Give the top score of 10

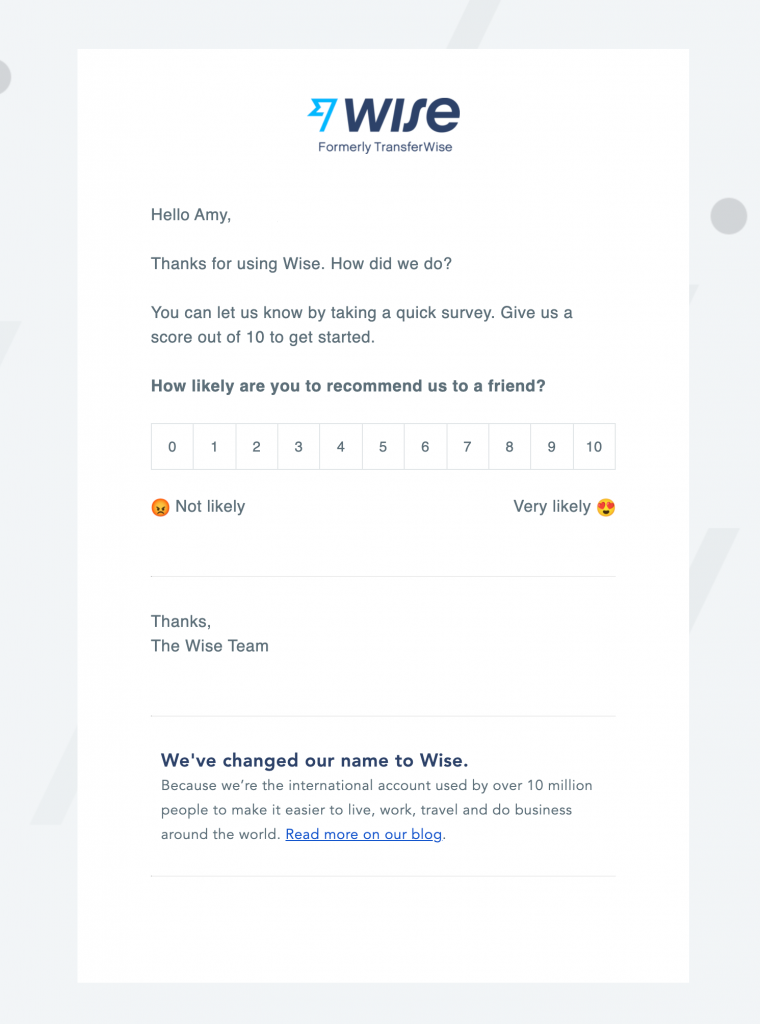click(594, 447)
